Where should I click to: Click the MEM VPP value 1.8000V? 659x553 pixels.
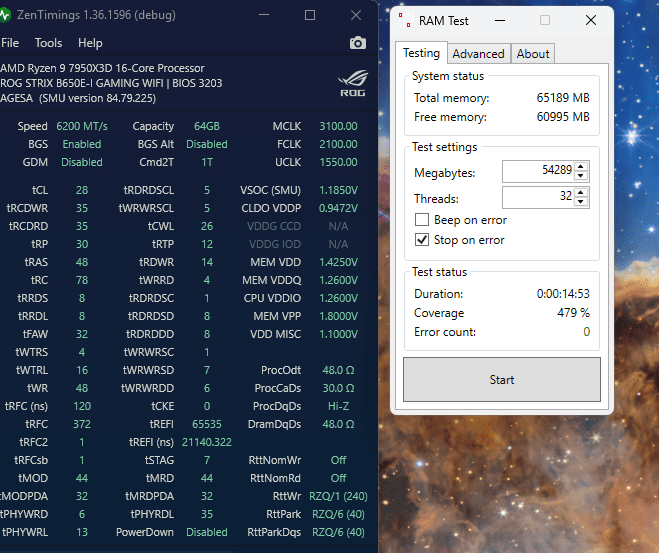click(x=338, y=316)
